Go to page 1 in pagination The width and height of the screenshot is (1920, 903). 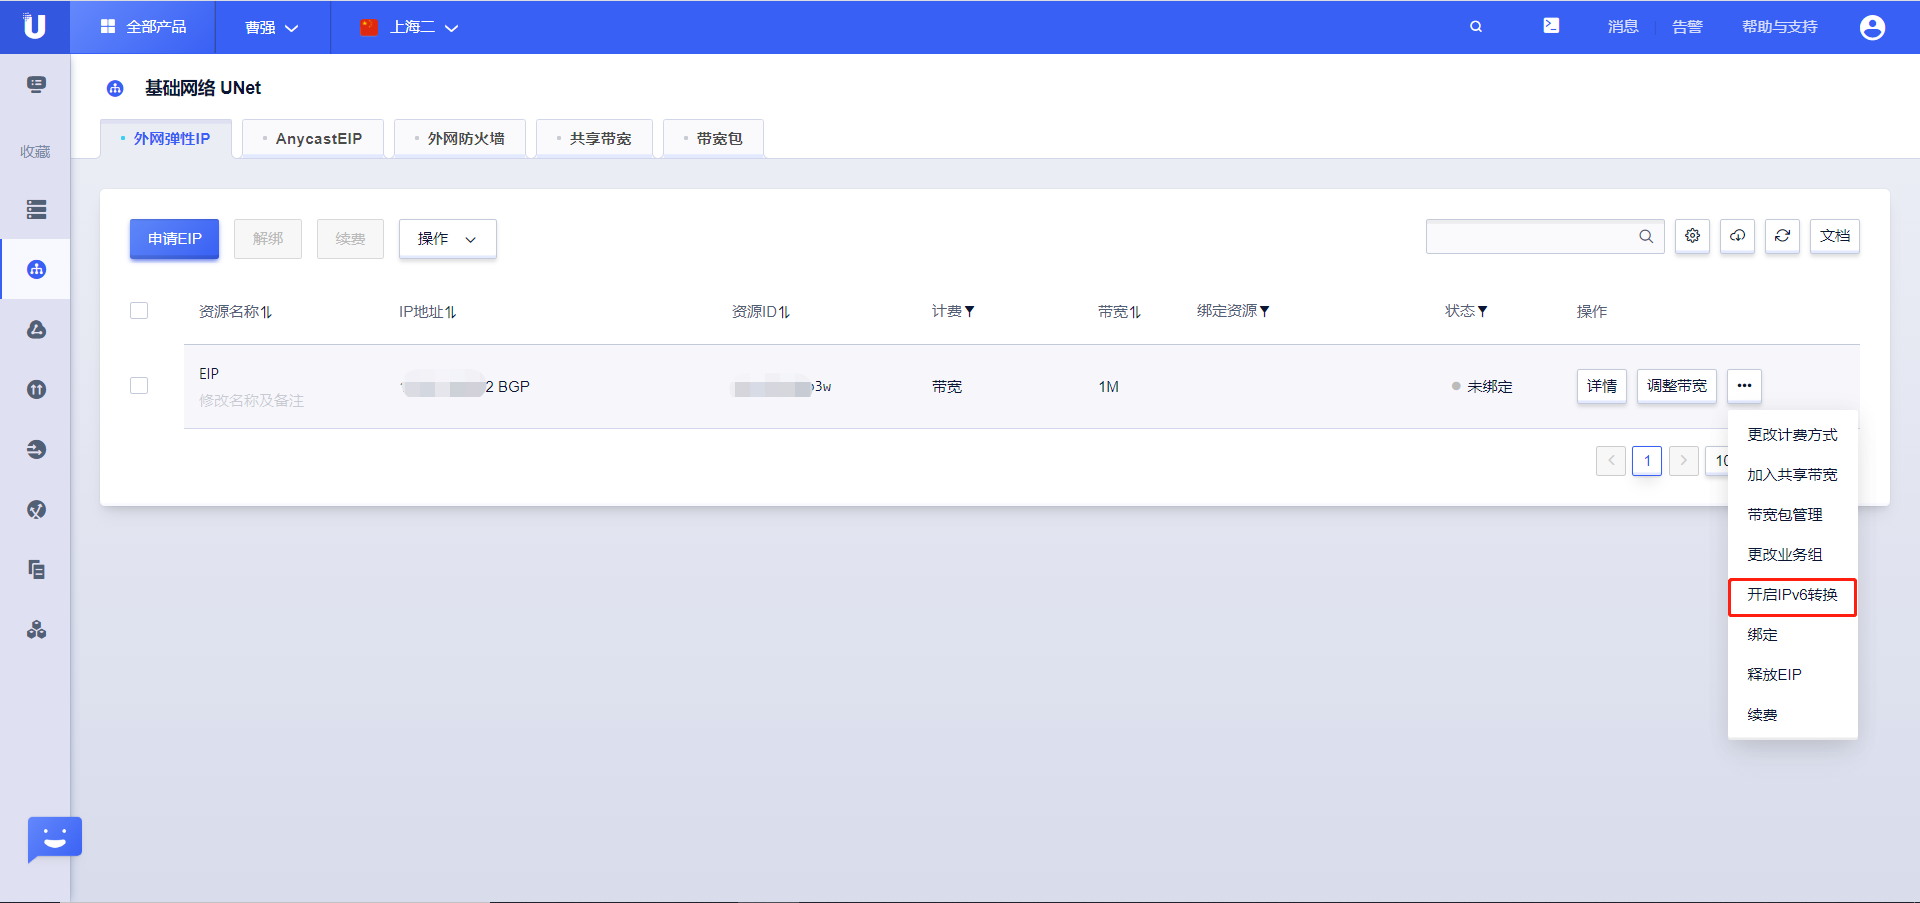click(1647, 461)
